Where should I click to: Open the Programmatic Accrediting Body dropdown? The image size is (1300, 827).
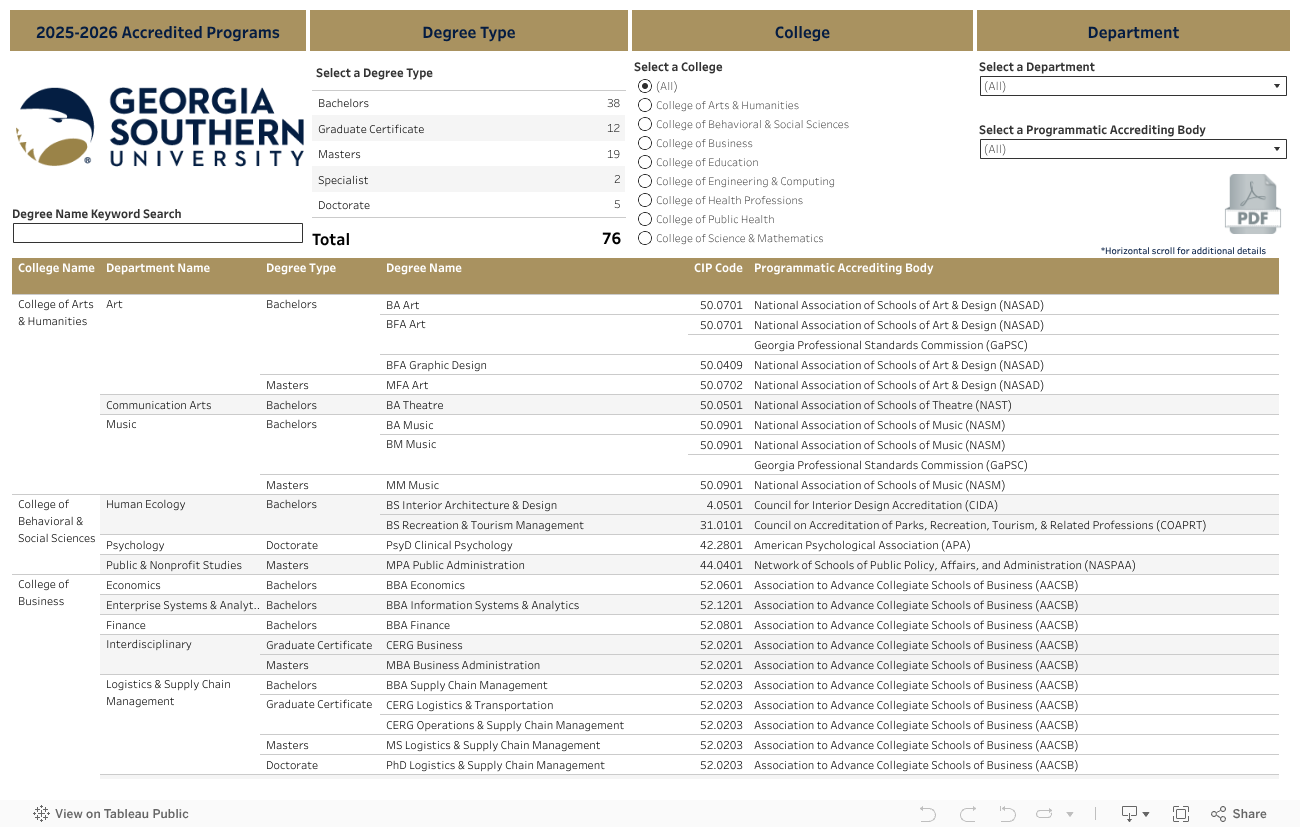1132,149
